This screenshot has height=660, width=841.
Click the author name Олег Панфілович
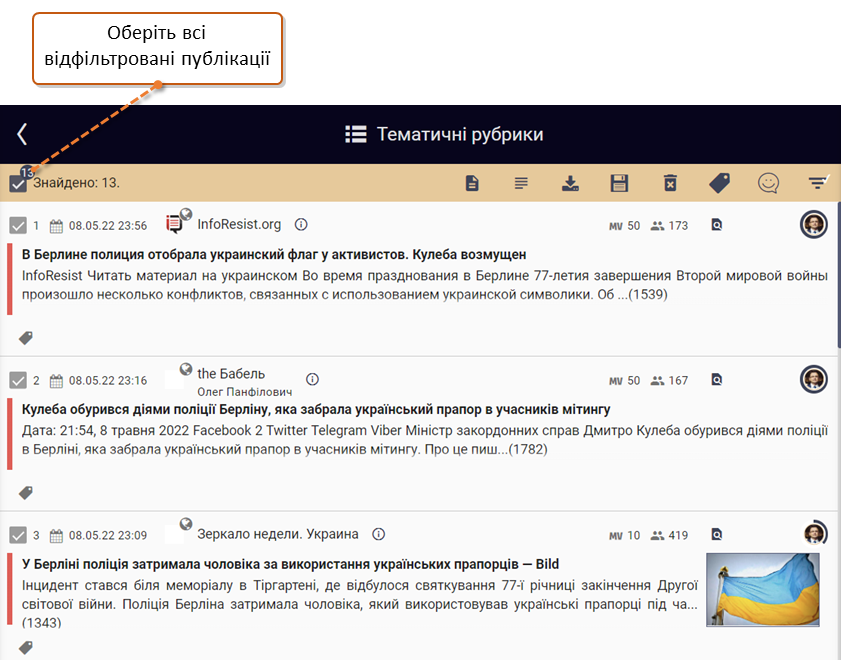245,392
